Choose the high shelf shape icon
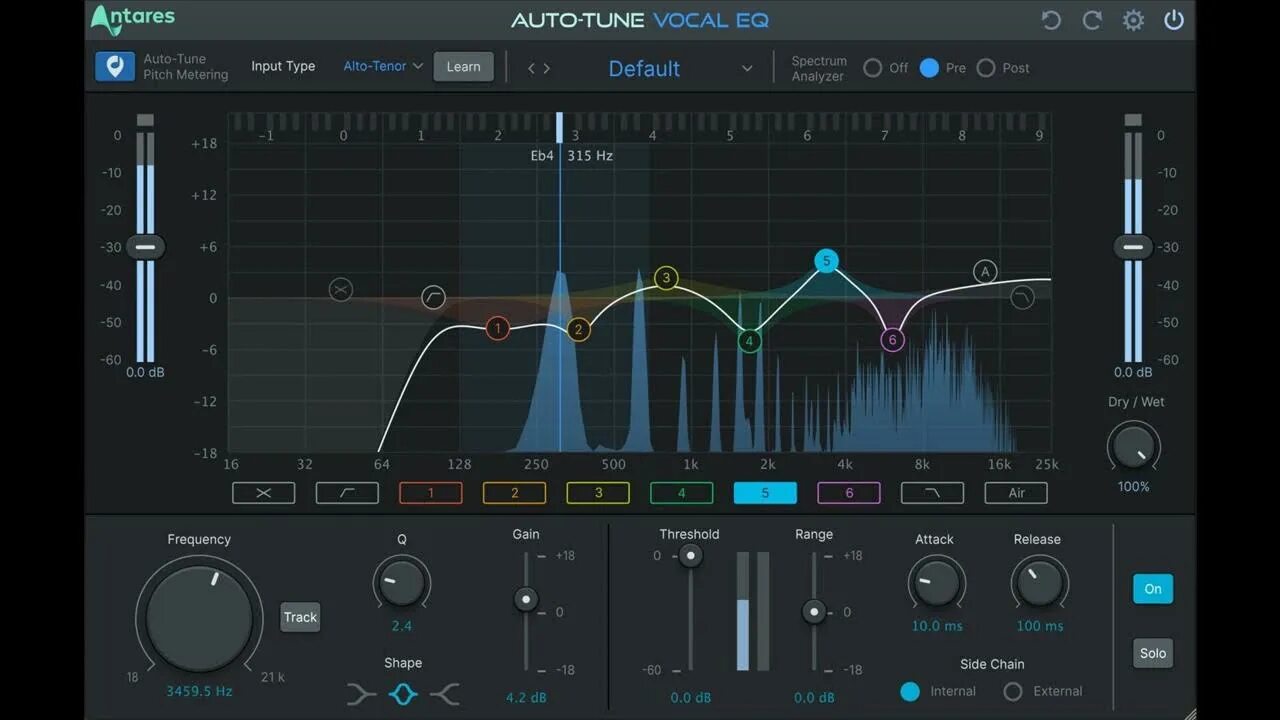The height and width of the screenshot is (720, 1280). (445, 693)
